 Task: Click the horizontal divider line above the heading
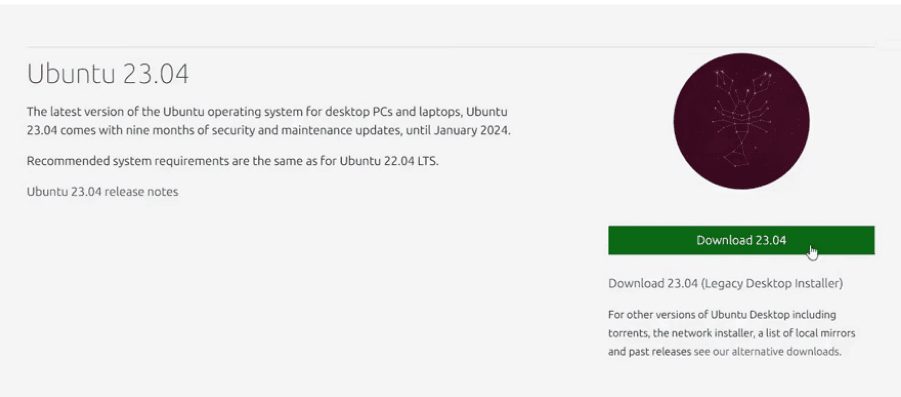450,46
